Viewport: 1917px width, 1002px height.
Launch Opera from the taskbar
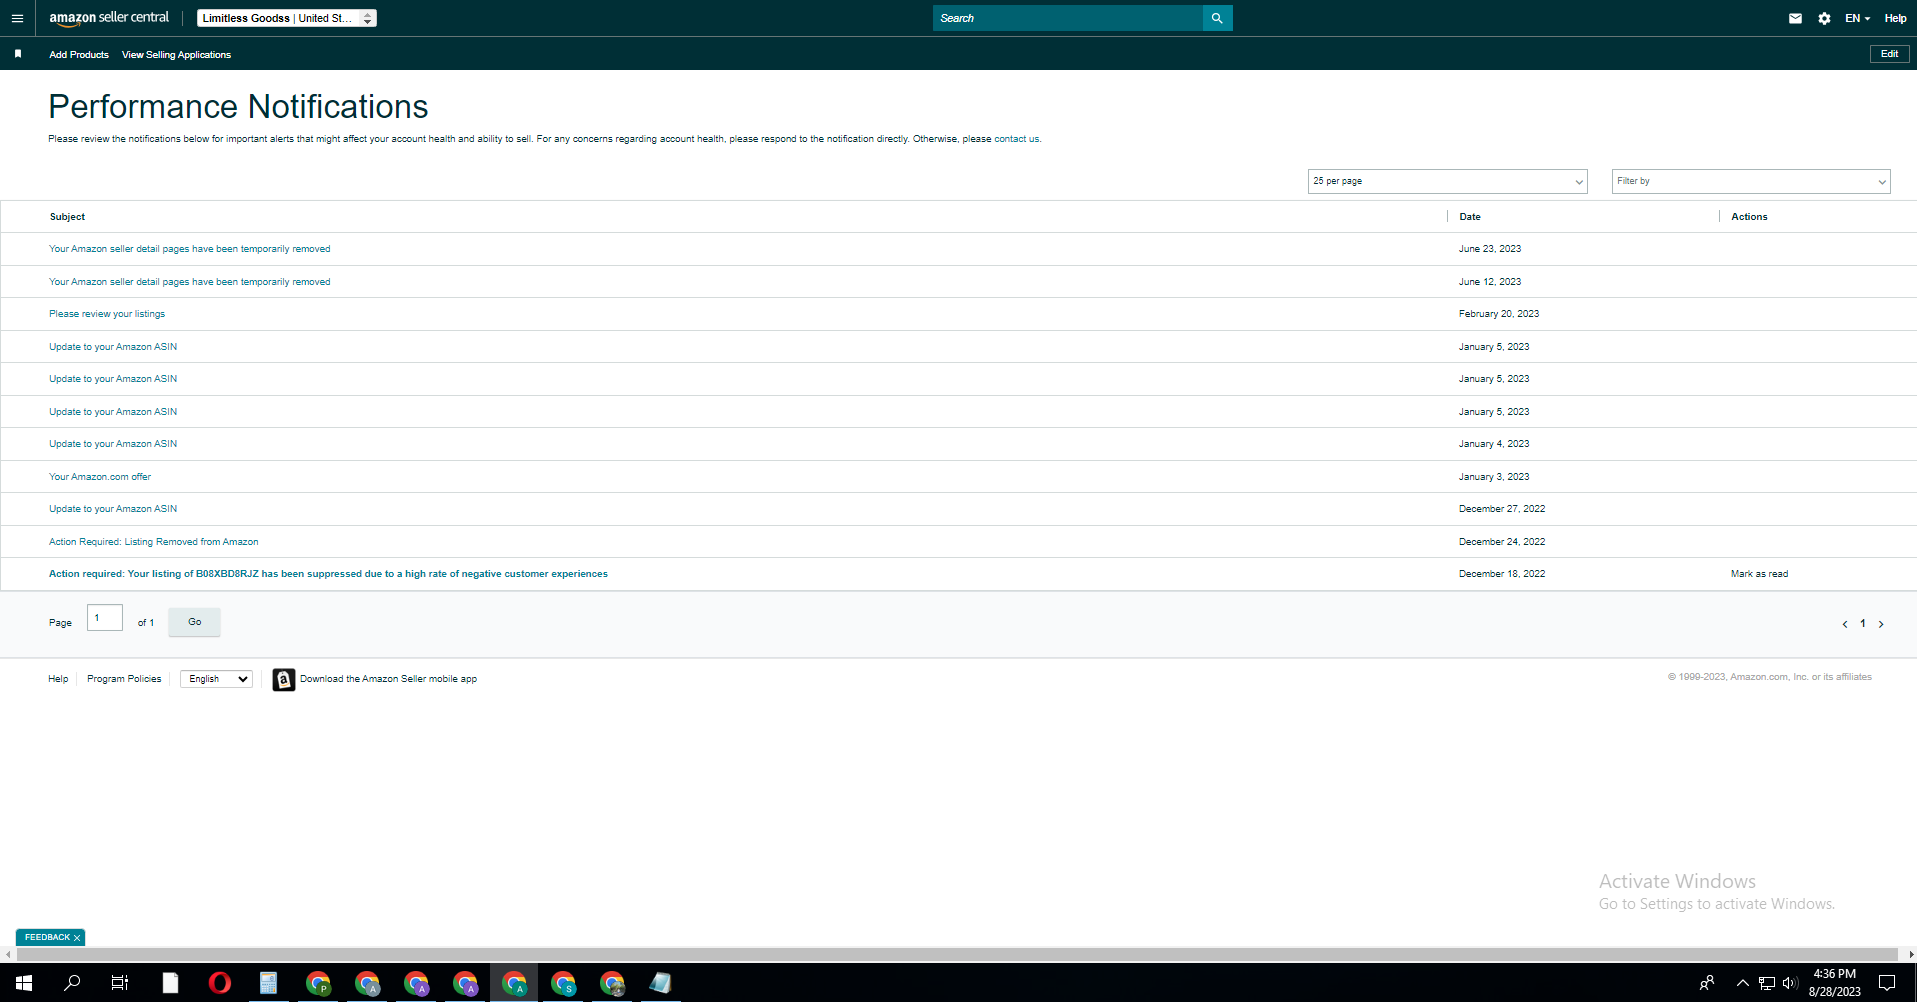click(219, 983)
